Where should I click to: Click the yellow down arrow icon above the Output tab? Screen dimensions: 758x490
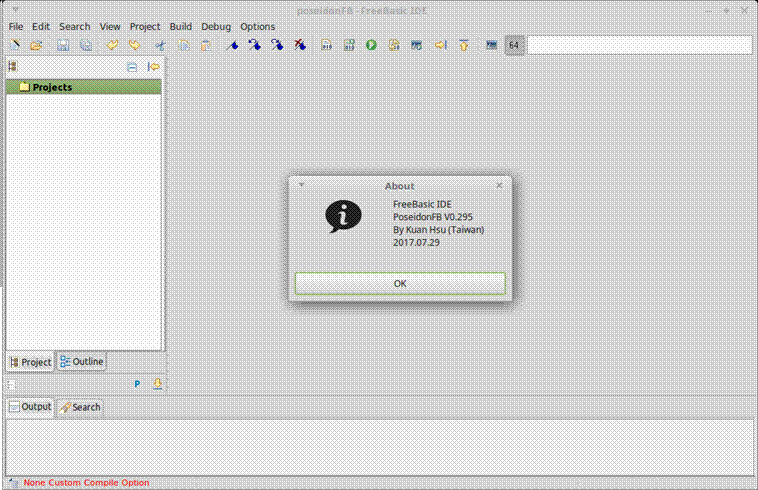[158, 384]
